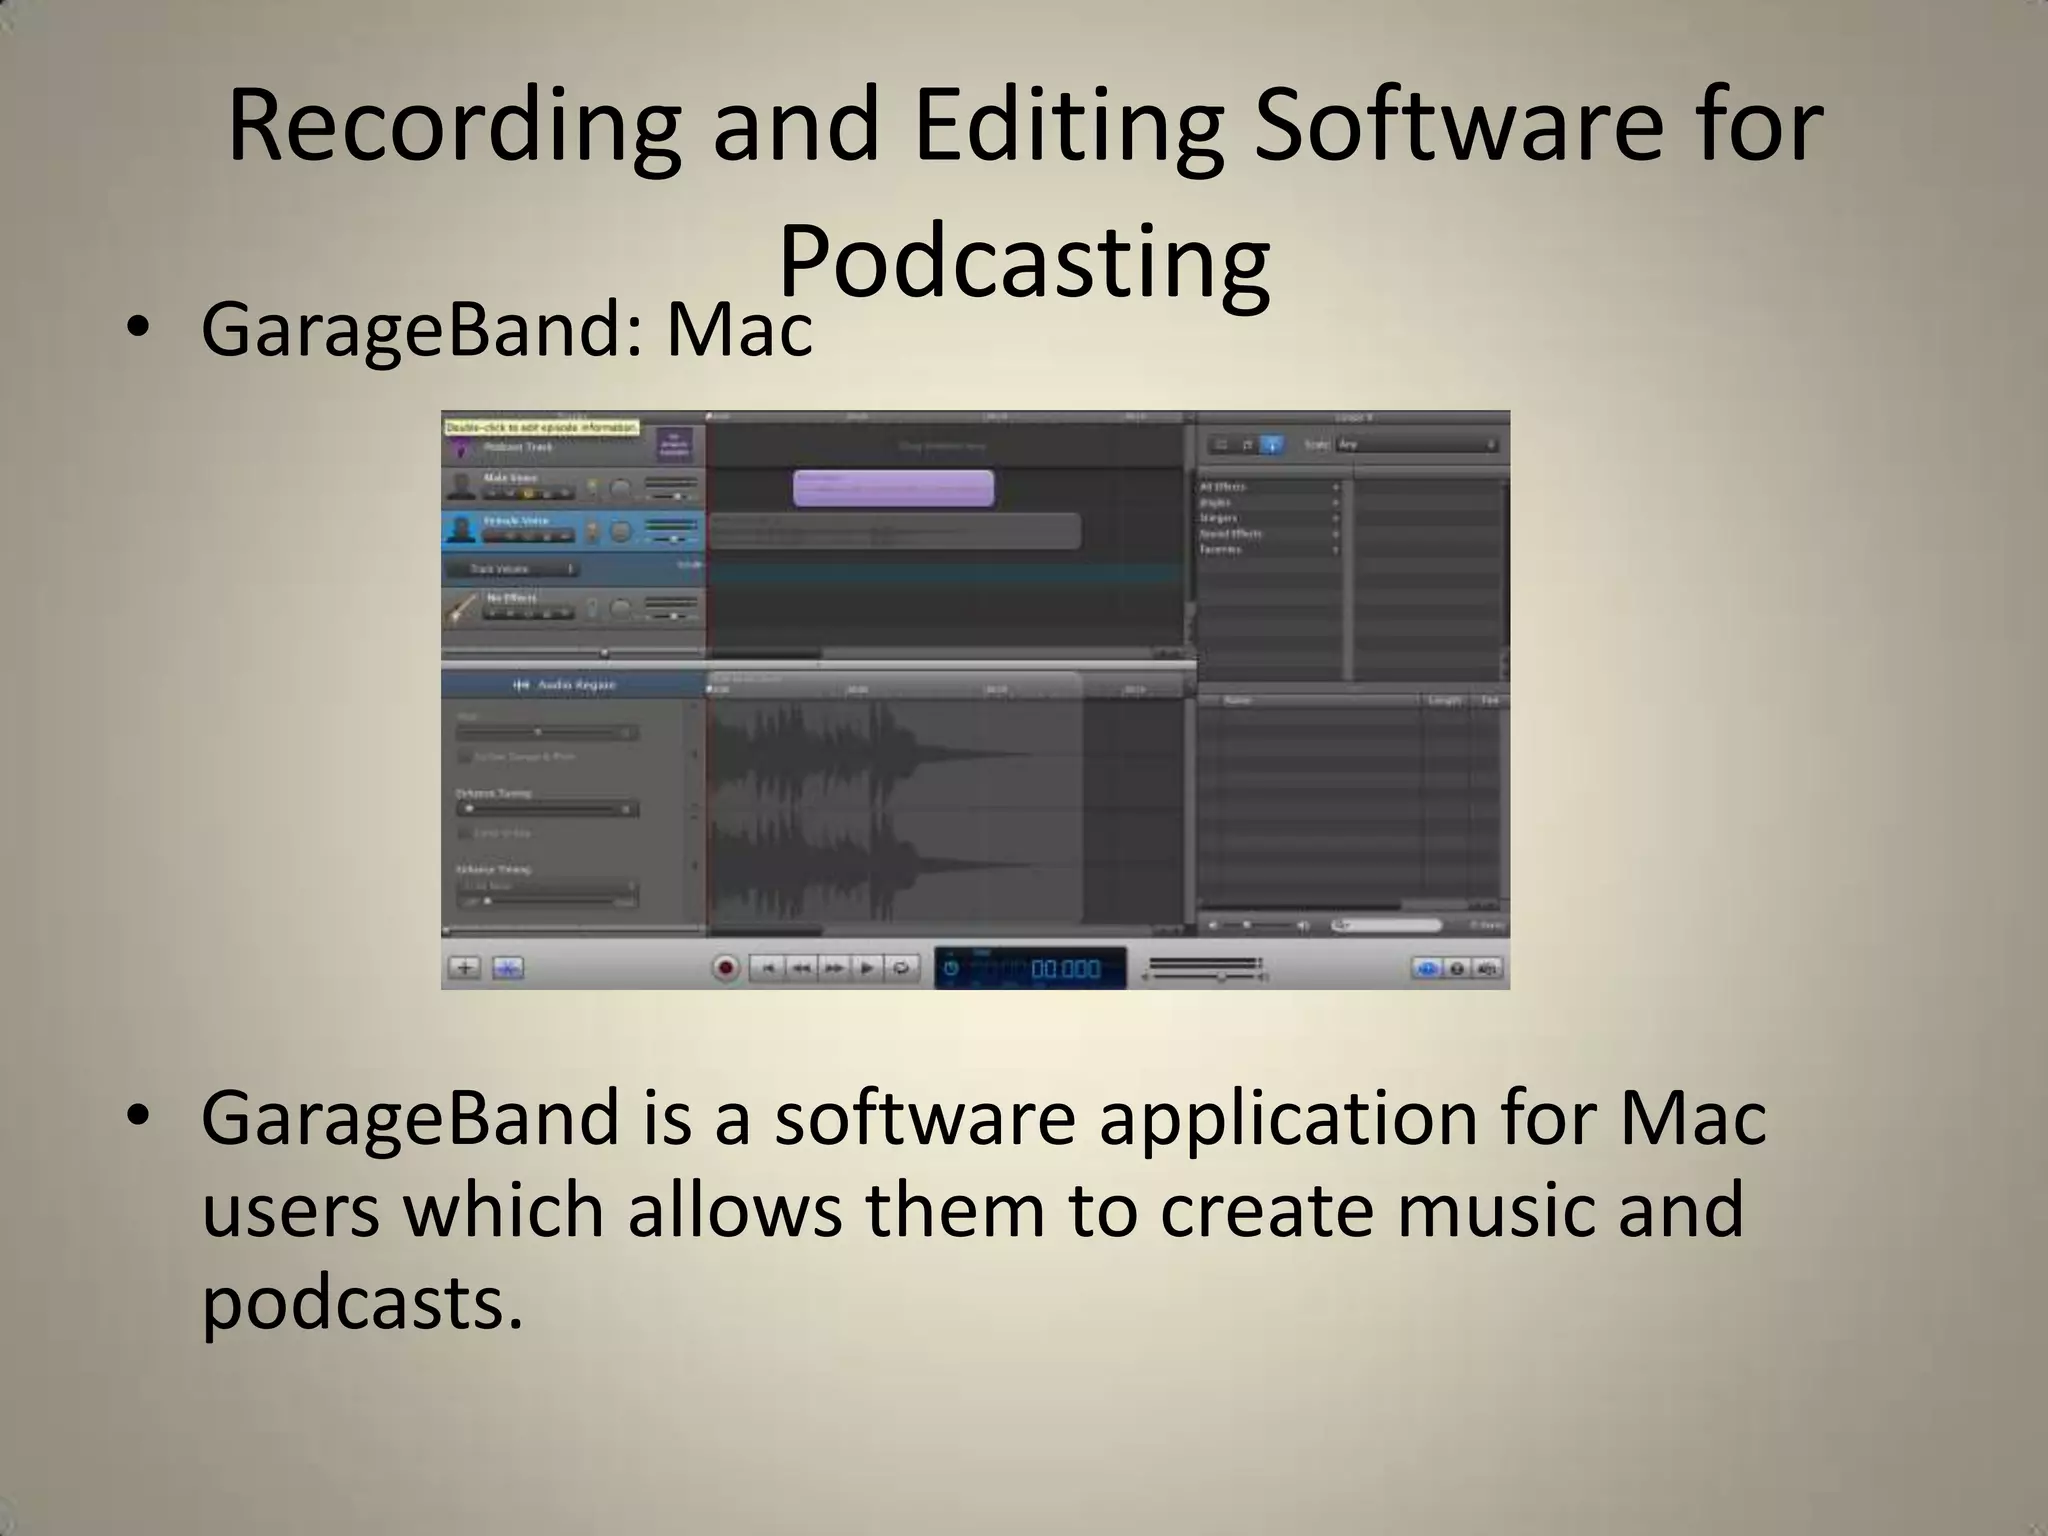The width and height of the screenshot is (2048, 1536).
Task: Open the Track Info button
Action: pyautogui.click(x=1457, y=968)
